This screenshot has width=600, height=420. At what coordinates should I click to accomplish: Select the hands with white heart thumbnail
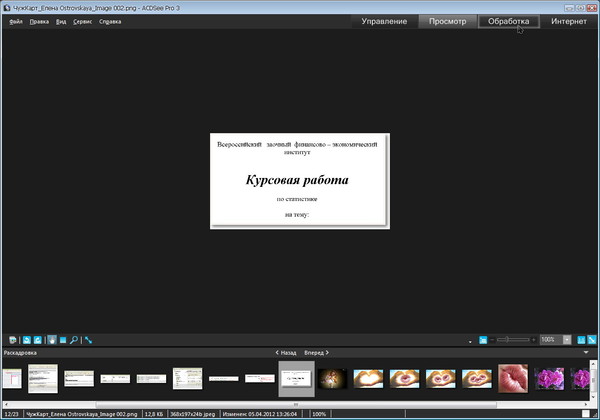pyautogui.click(x=368, y=379)
